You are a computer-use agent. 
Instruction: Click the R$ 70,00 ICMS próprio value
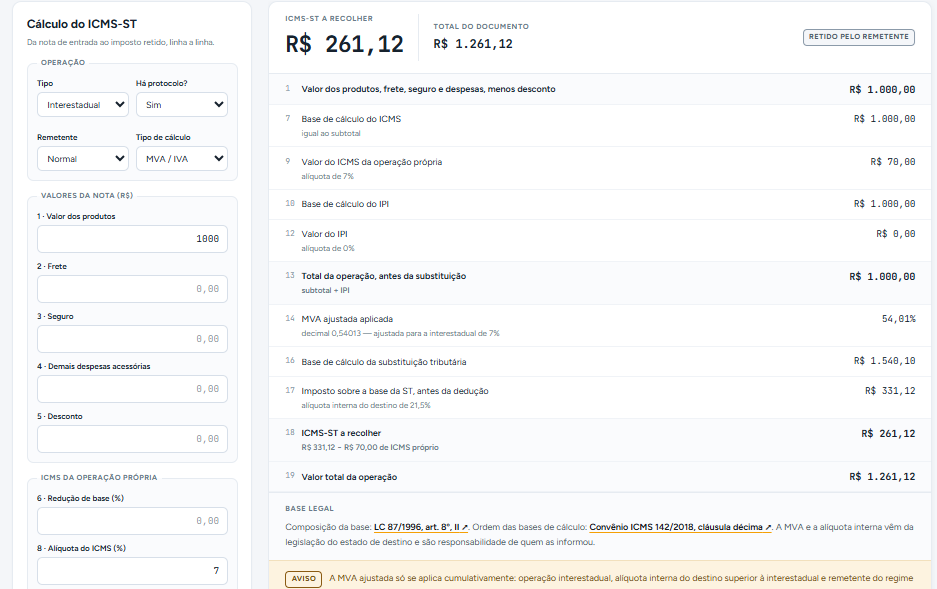(893, 162)
